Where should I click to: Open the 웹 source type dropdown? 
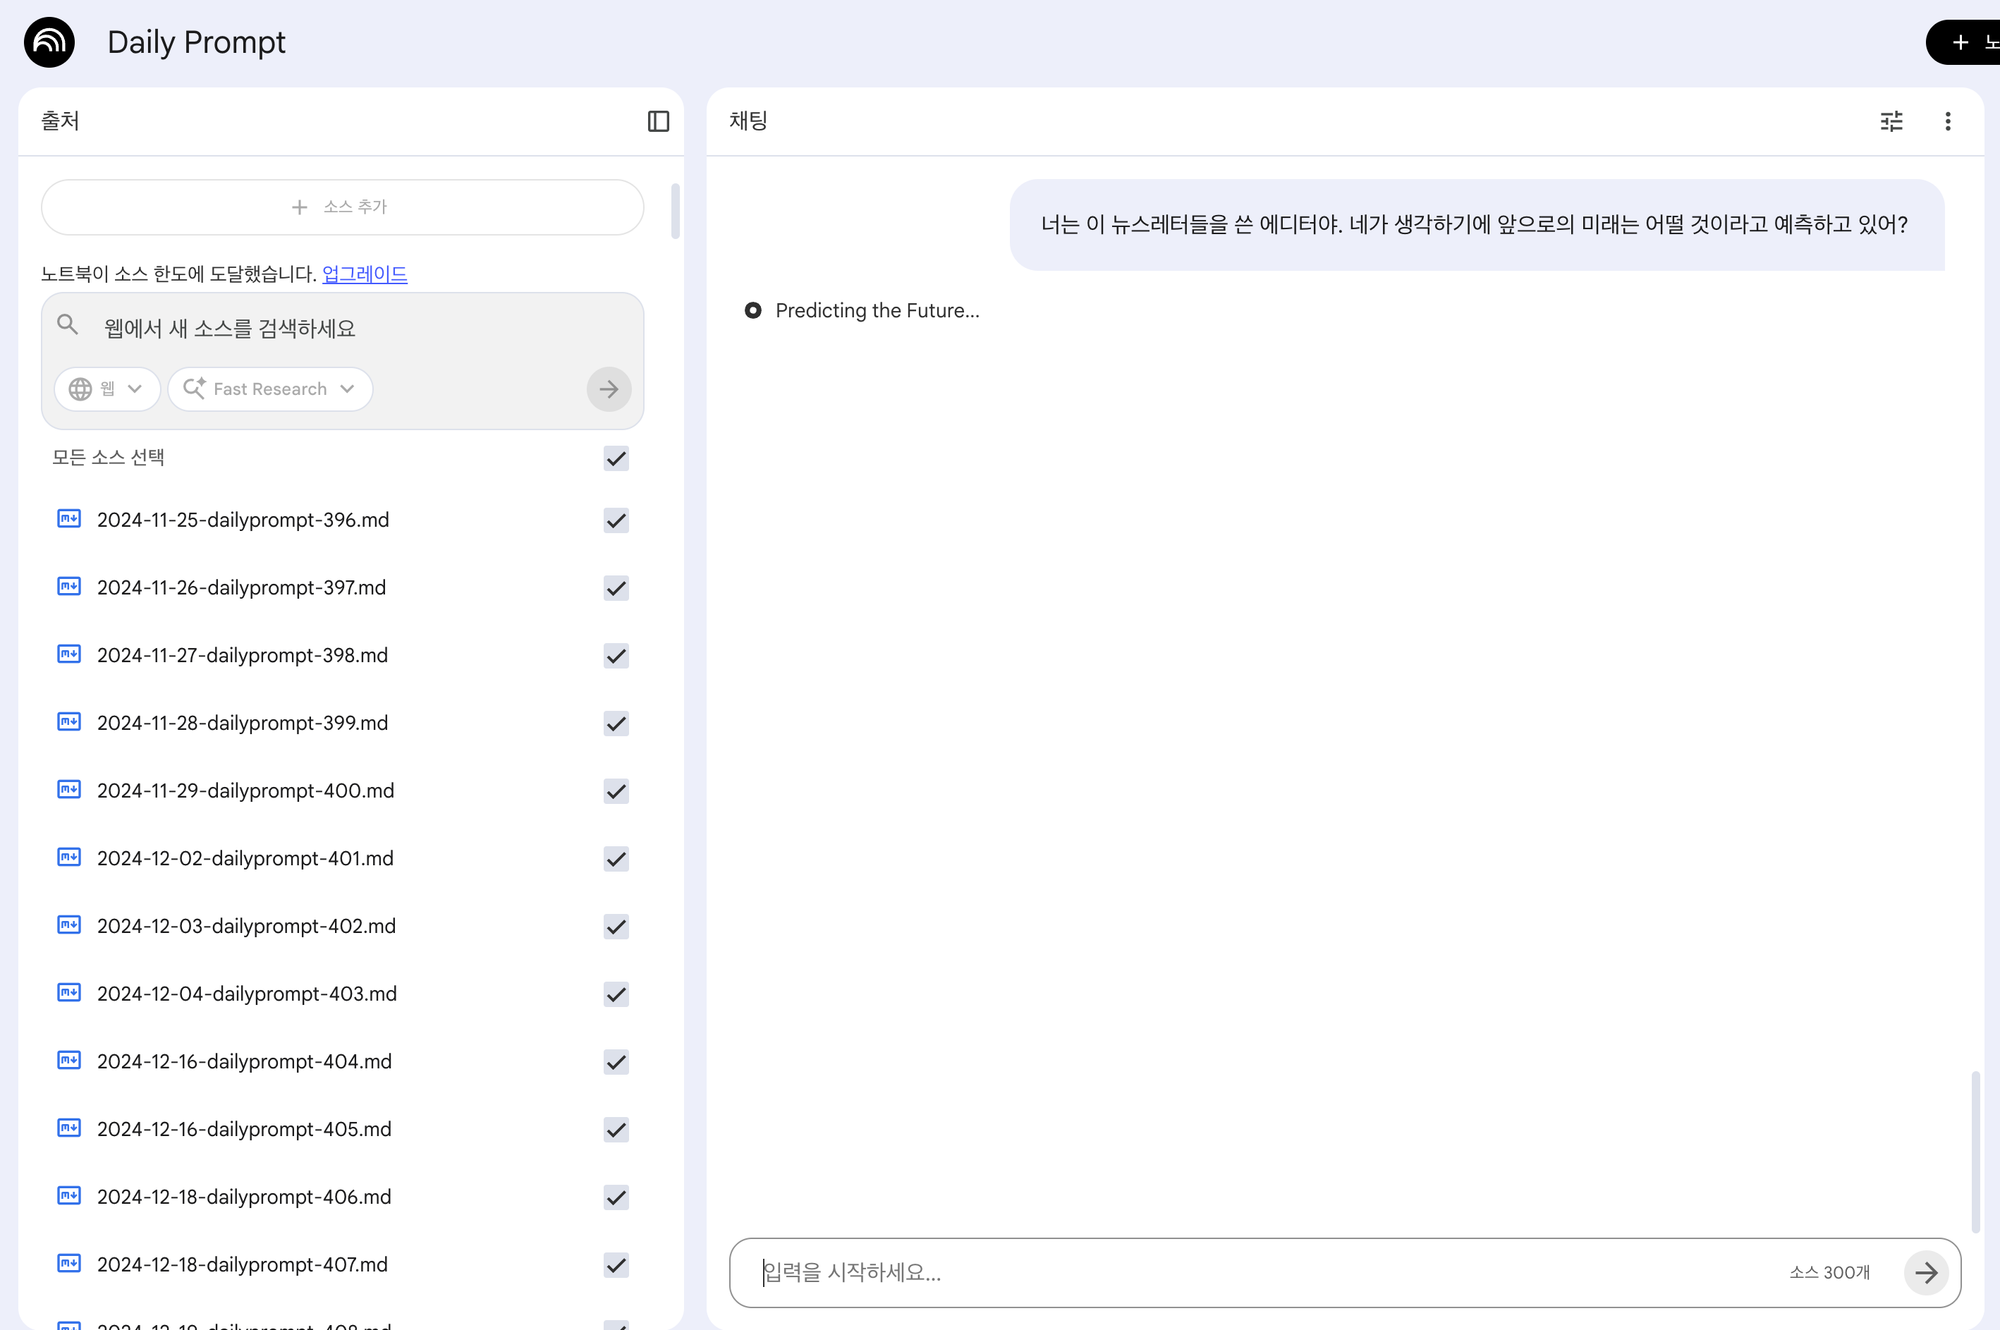tap(107, 389)
